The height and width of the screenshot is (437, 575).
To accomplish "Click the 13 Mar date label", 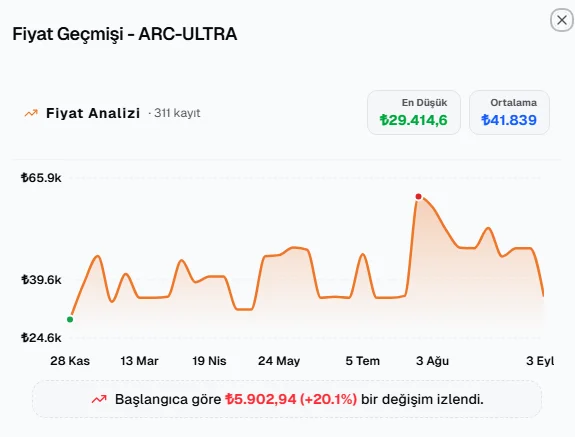I will coord(139,361).
